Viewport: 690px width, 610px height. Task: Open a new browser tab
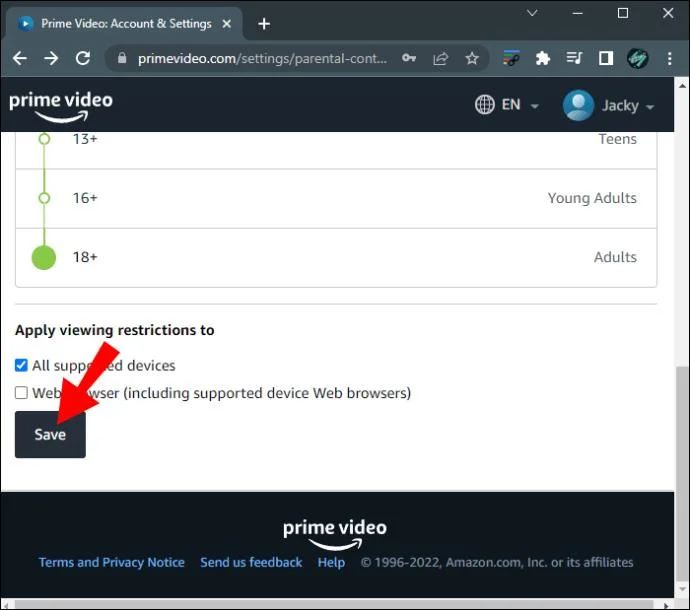pos(264,24)
